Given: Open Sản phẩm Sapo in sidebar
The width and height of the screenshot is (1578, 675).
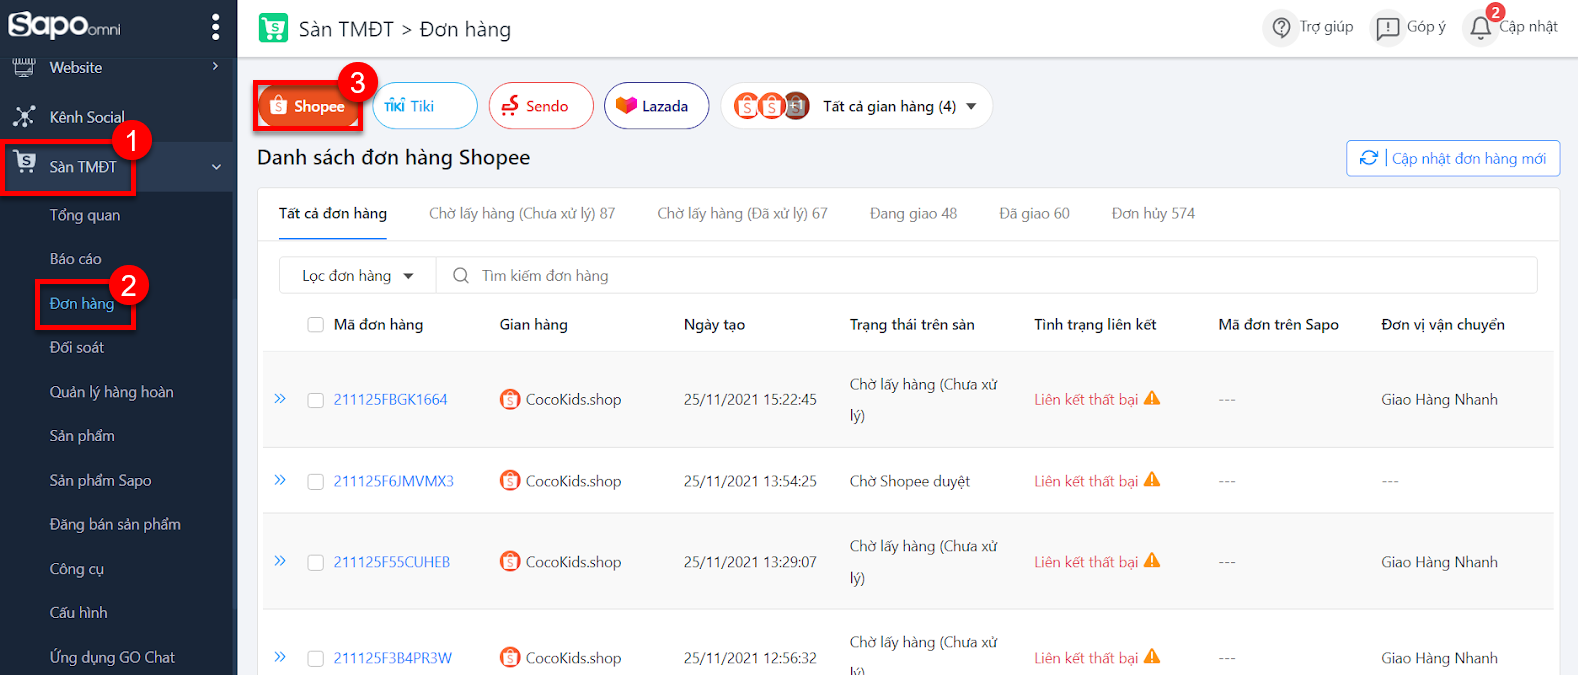Looking at the screenshot, I should 101,480.
